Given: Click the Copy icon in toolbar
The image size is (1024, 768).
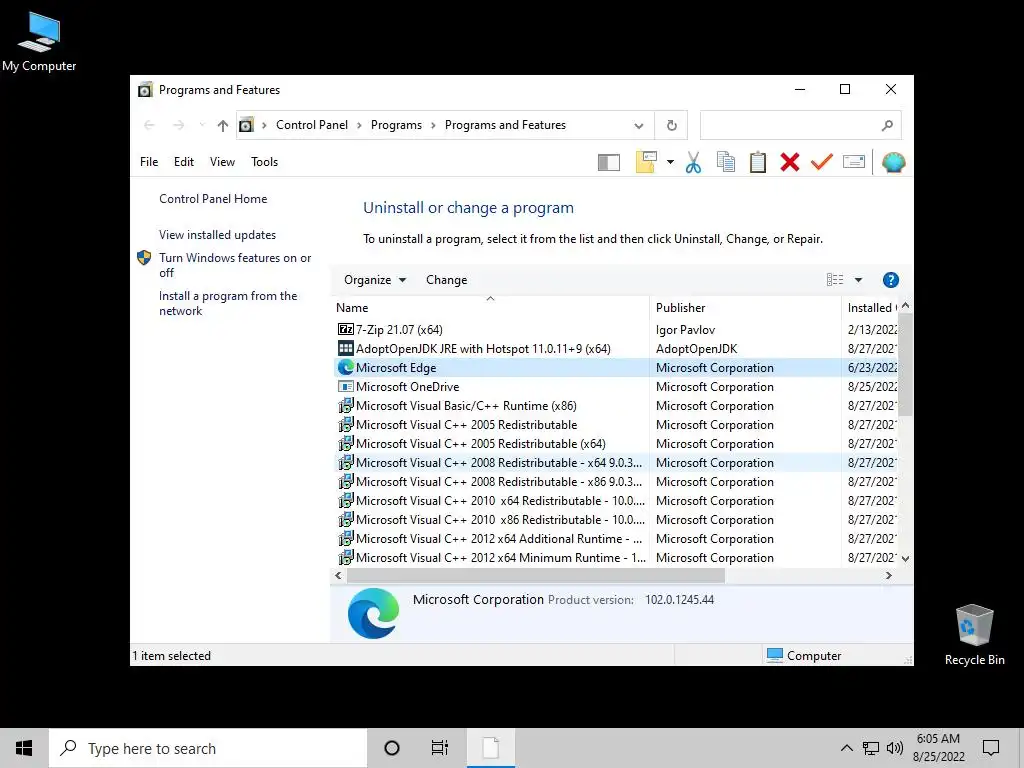Looking at the screenshot, I should 726,162.
